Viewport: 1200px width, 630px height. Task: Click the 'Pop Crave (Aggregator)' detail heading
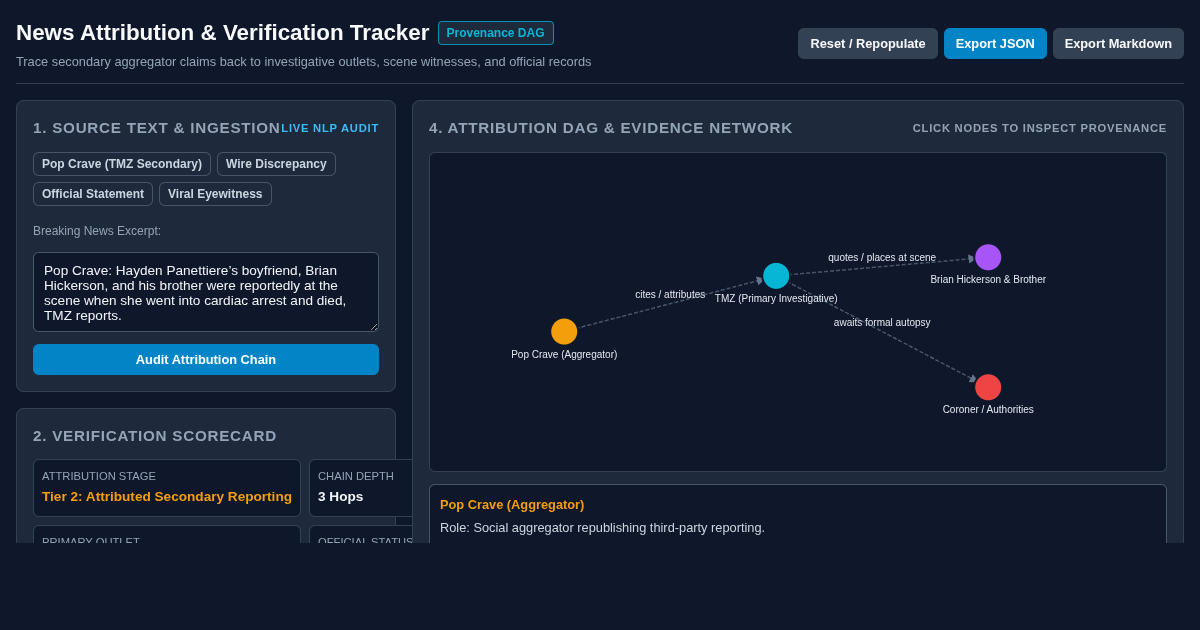(512, 505)
